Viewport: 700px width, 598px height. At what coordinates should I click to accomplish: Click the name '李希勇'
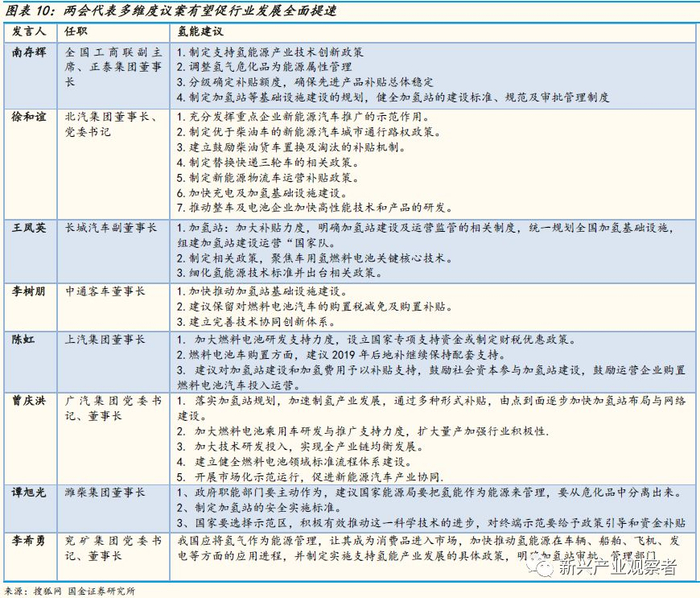click(x=29, y=541)
